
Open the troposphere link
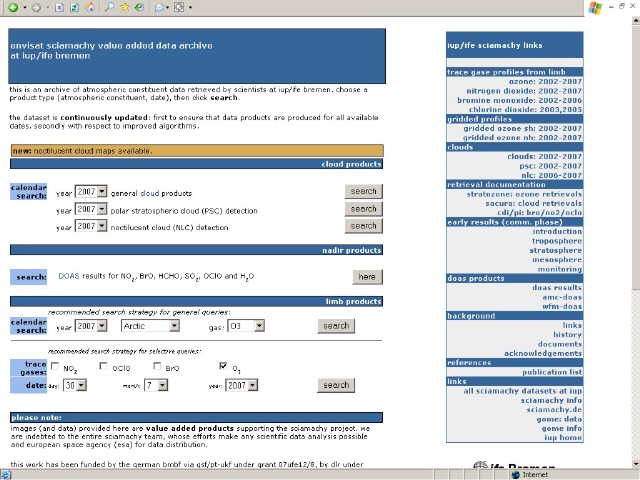557,241
